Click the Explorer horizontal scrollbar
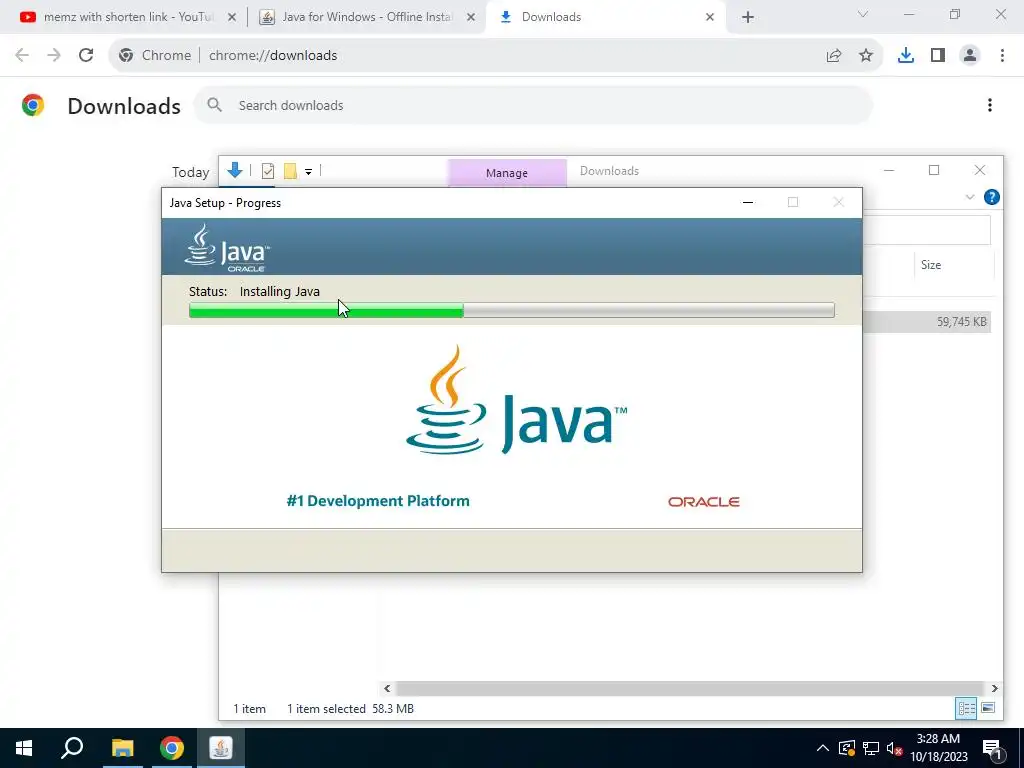Viewport: 1024px width, 768px height. pyautogui.click(x=690, y=688)
